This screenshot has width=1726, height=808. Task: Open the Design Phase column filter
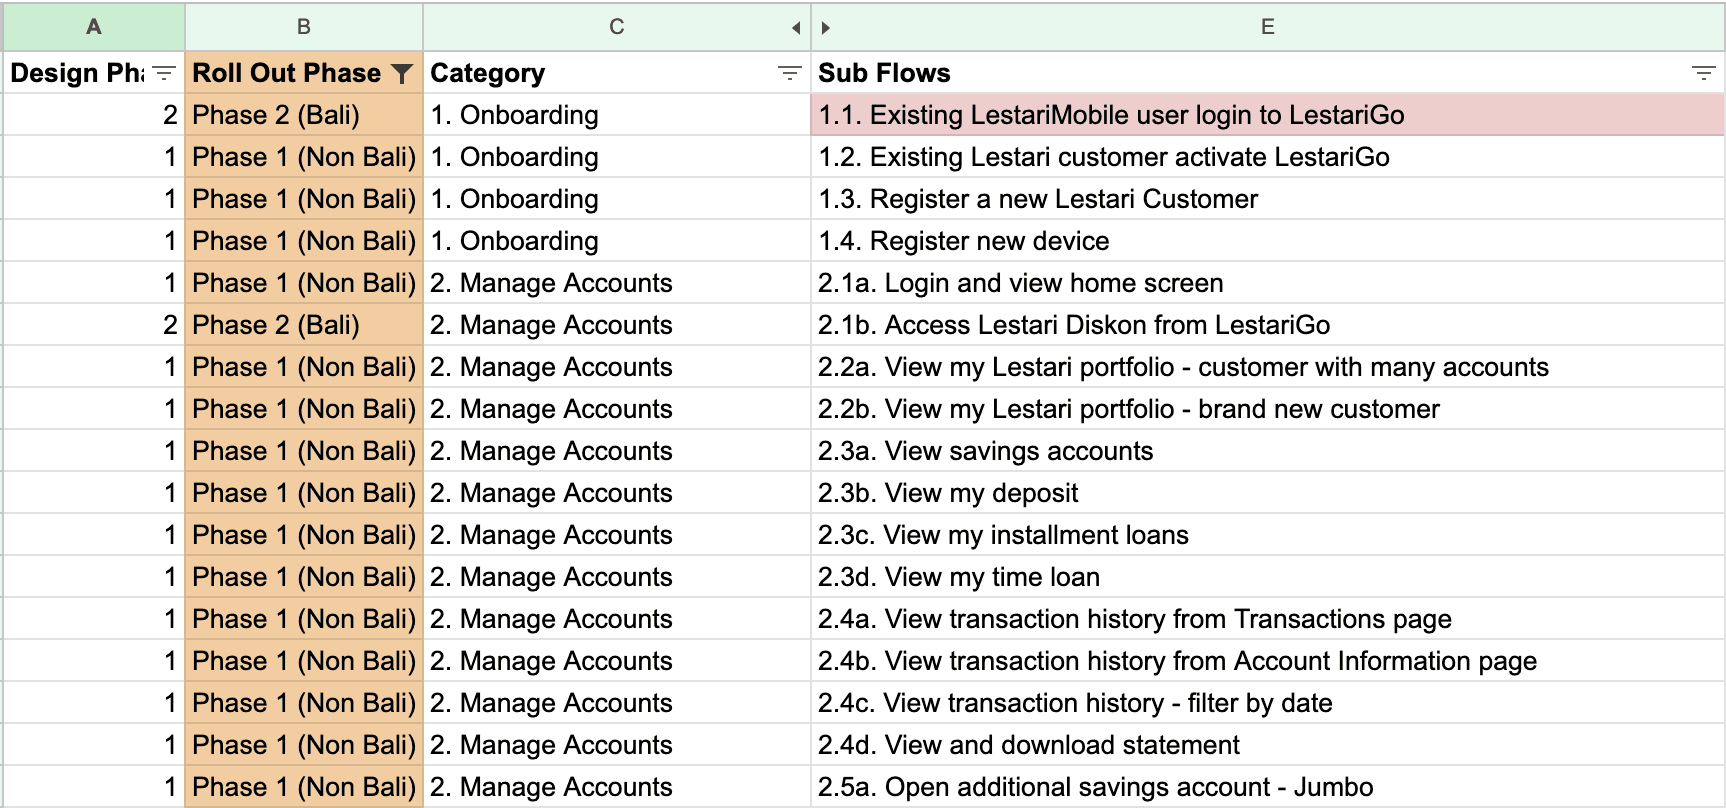click(x=164, y=73)
